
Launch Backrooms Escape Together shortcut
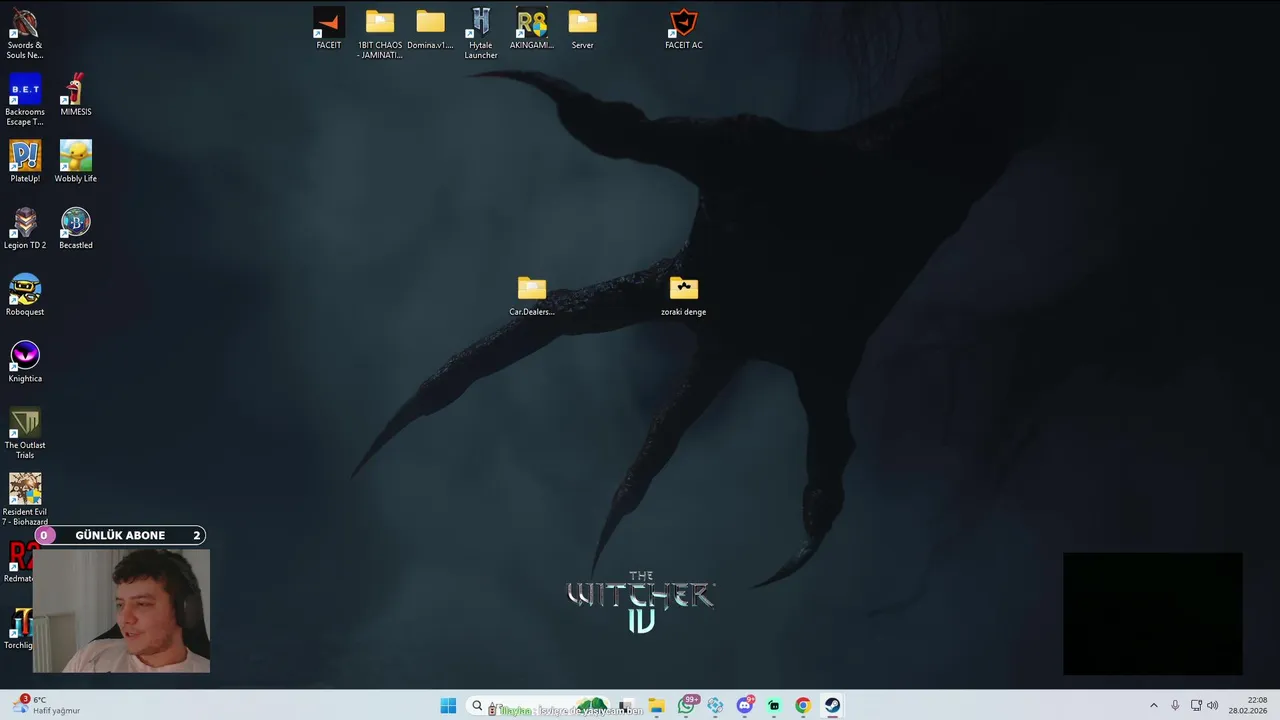click(24, 100)
